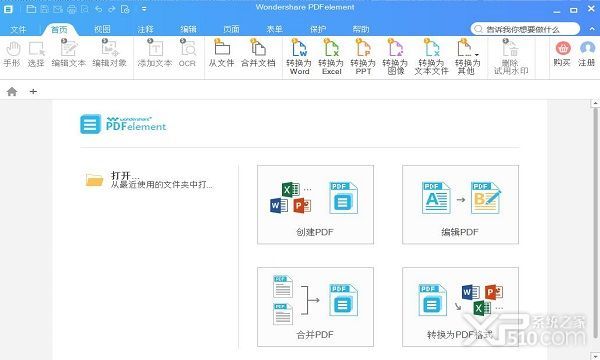Select the Hand (手形) tool
Image resolution: width=600 pixels, height=360 pixels.
point(12,55)
